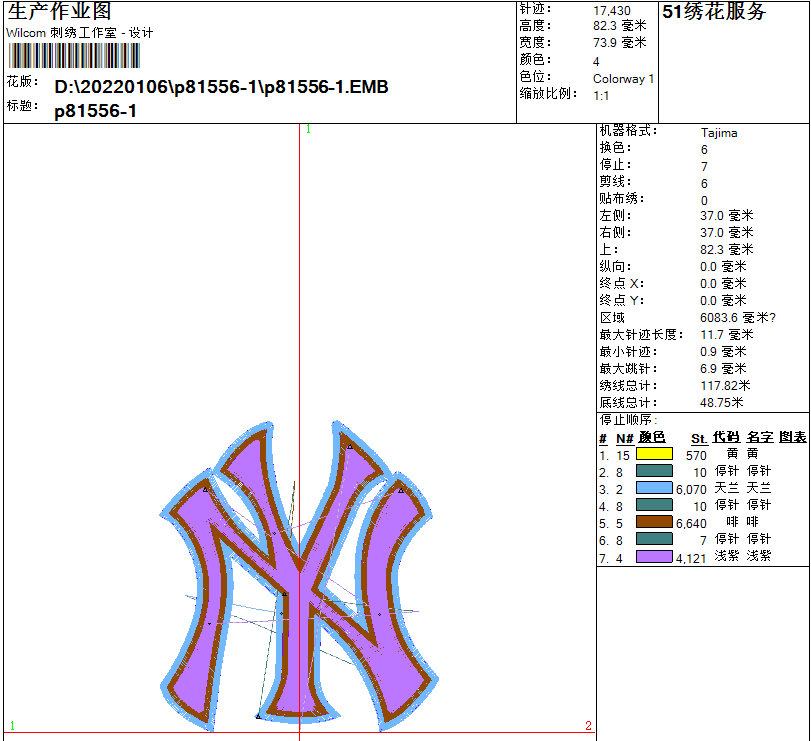Click the stitch count 4,121 in row 7

(691, 558)
